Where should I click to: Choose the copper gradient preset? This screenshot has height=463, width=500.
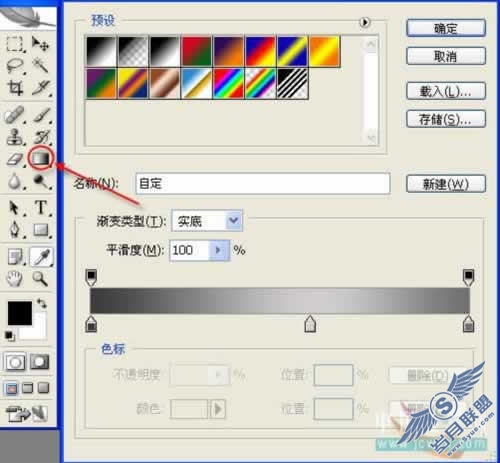pos(165,83)
